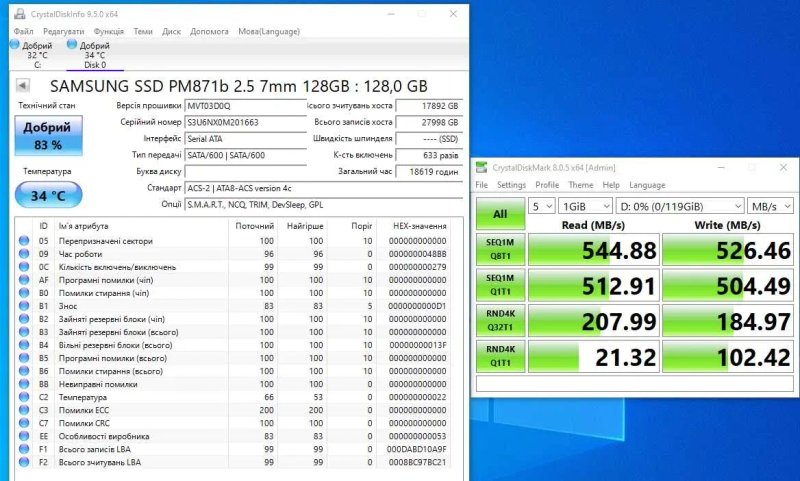The width and height of the screenshot is (800, 481).
Task: Click status icon for Помилки ECC
Action: (23, 410)
